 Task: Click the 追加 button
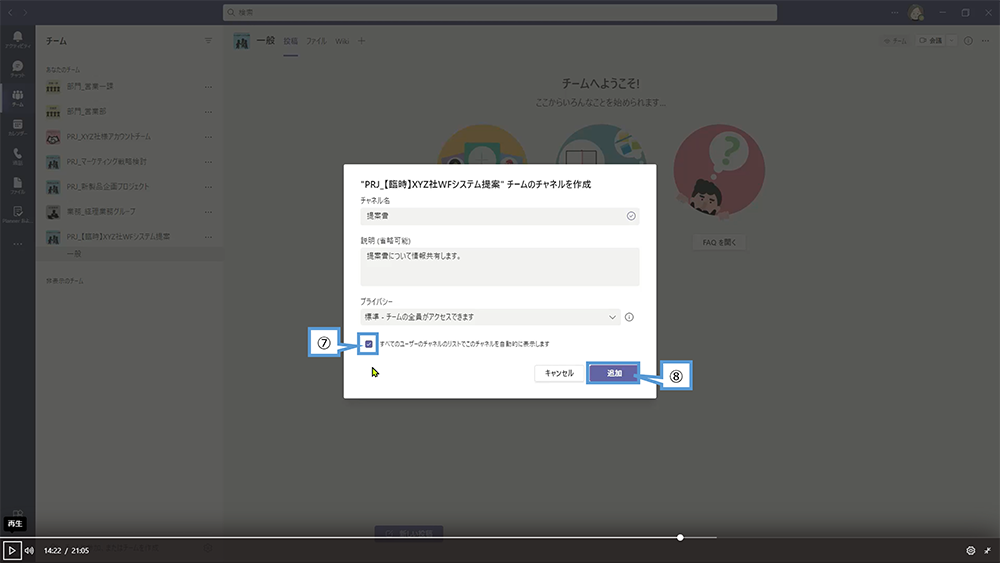click(614, 373)
